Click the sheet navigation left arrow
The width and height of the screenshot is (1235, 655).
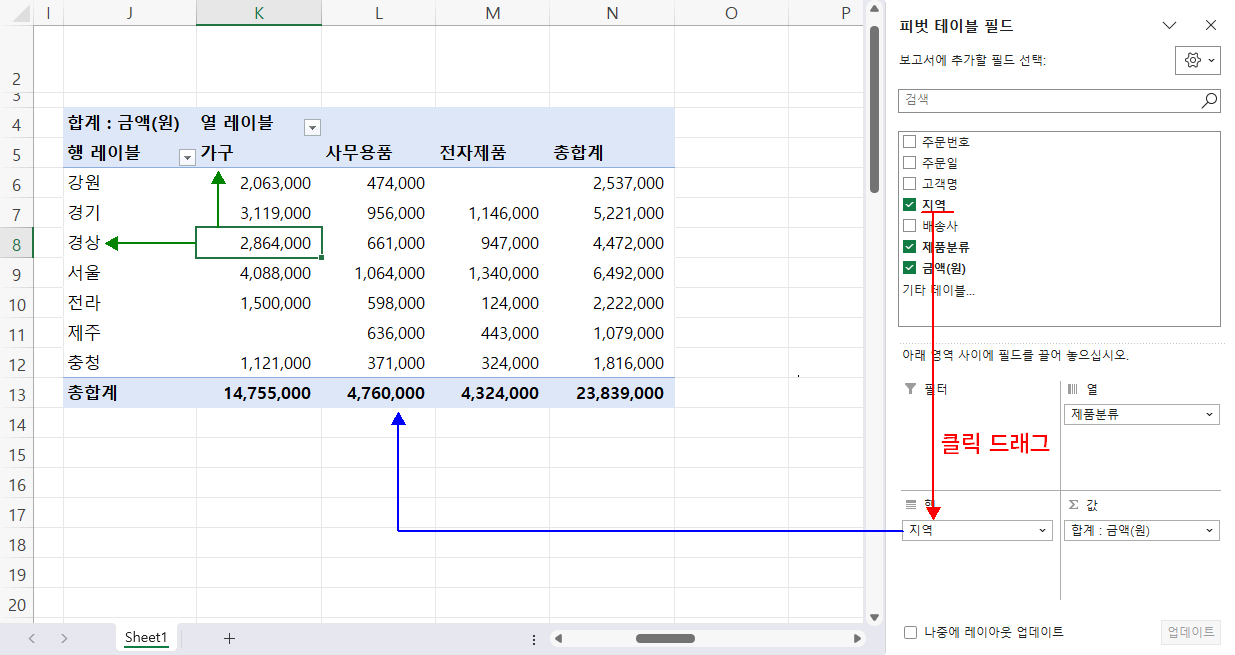coord(30,637)
